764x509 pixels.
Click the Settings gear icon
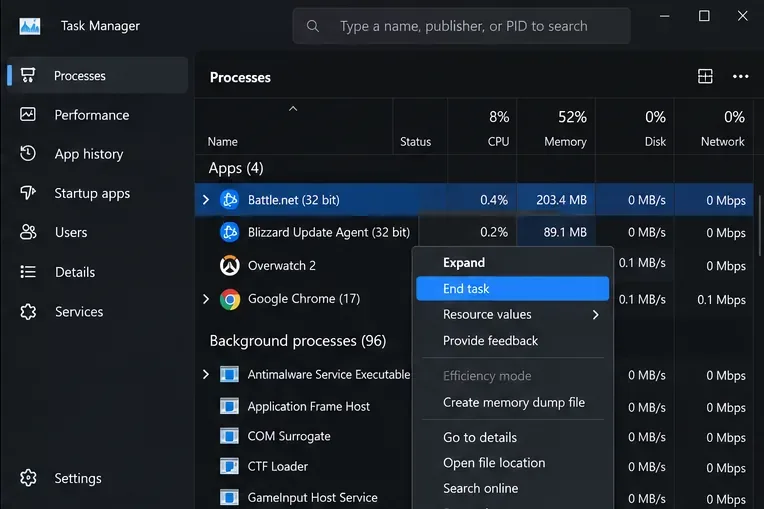[x=28, y=478]
